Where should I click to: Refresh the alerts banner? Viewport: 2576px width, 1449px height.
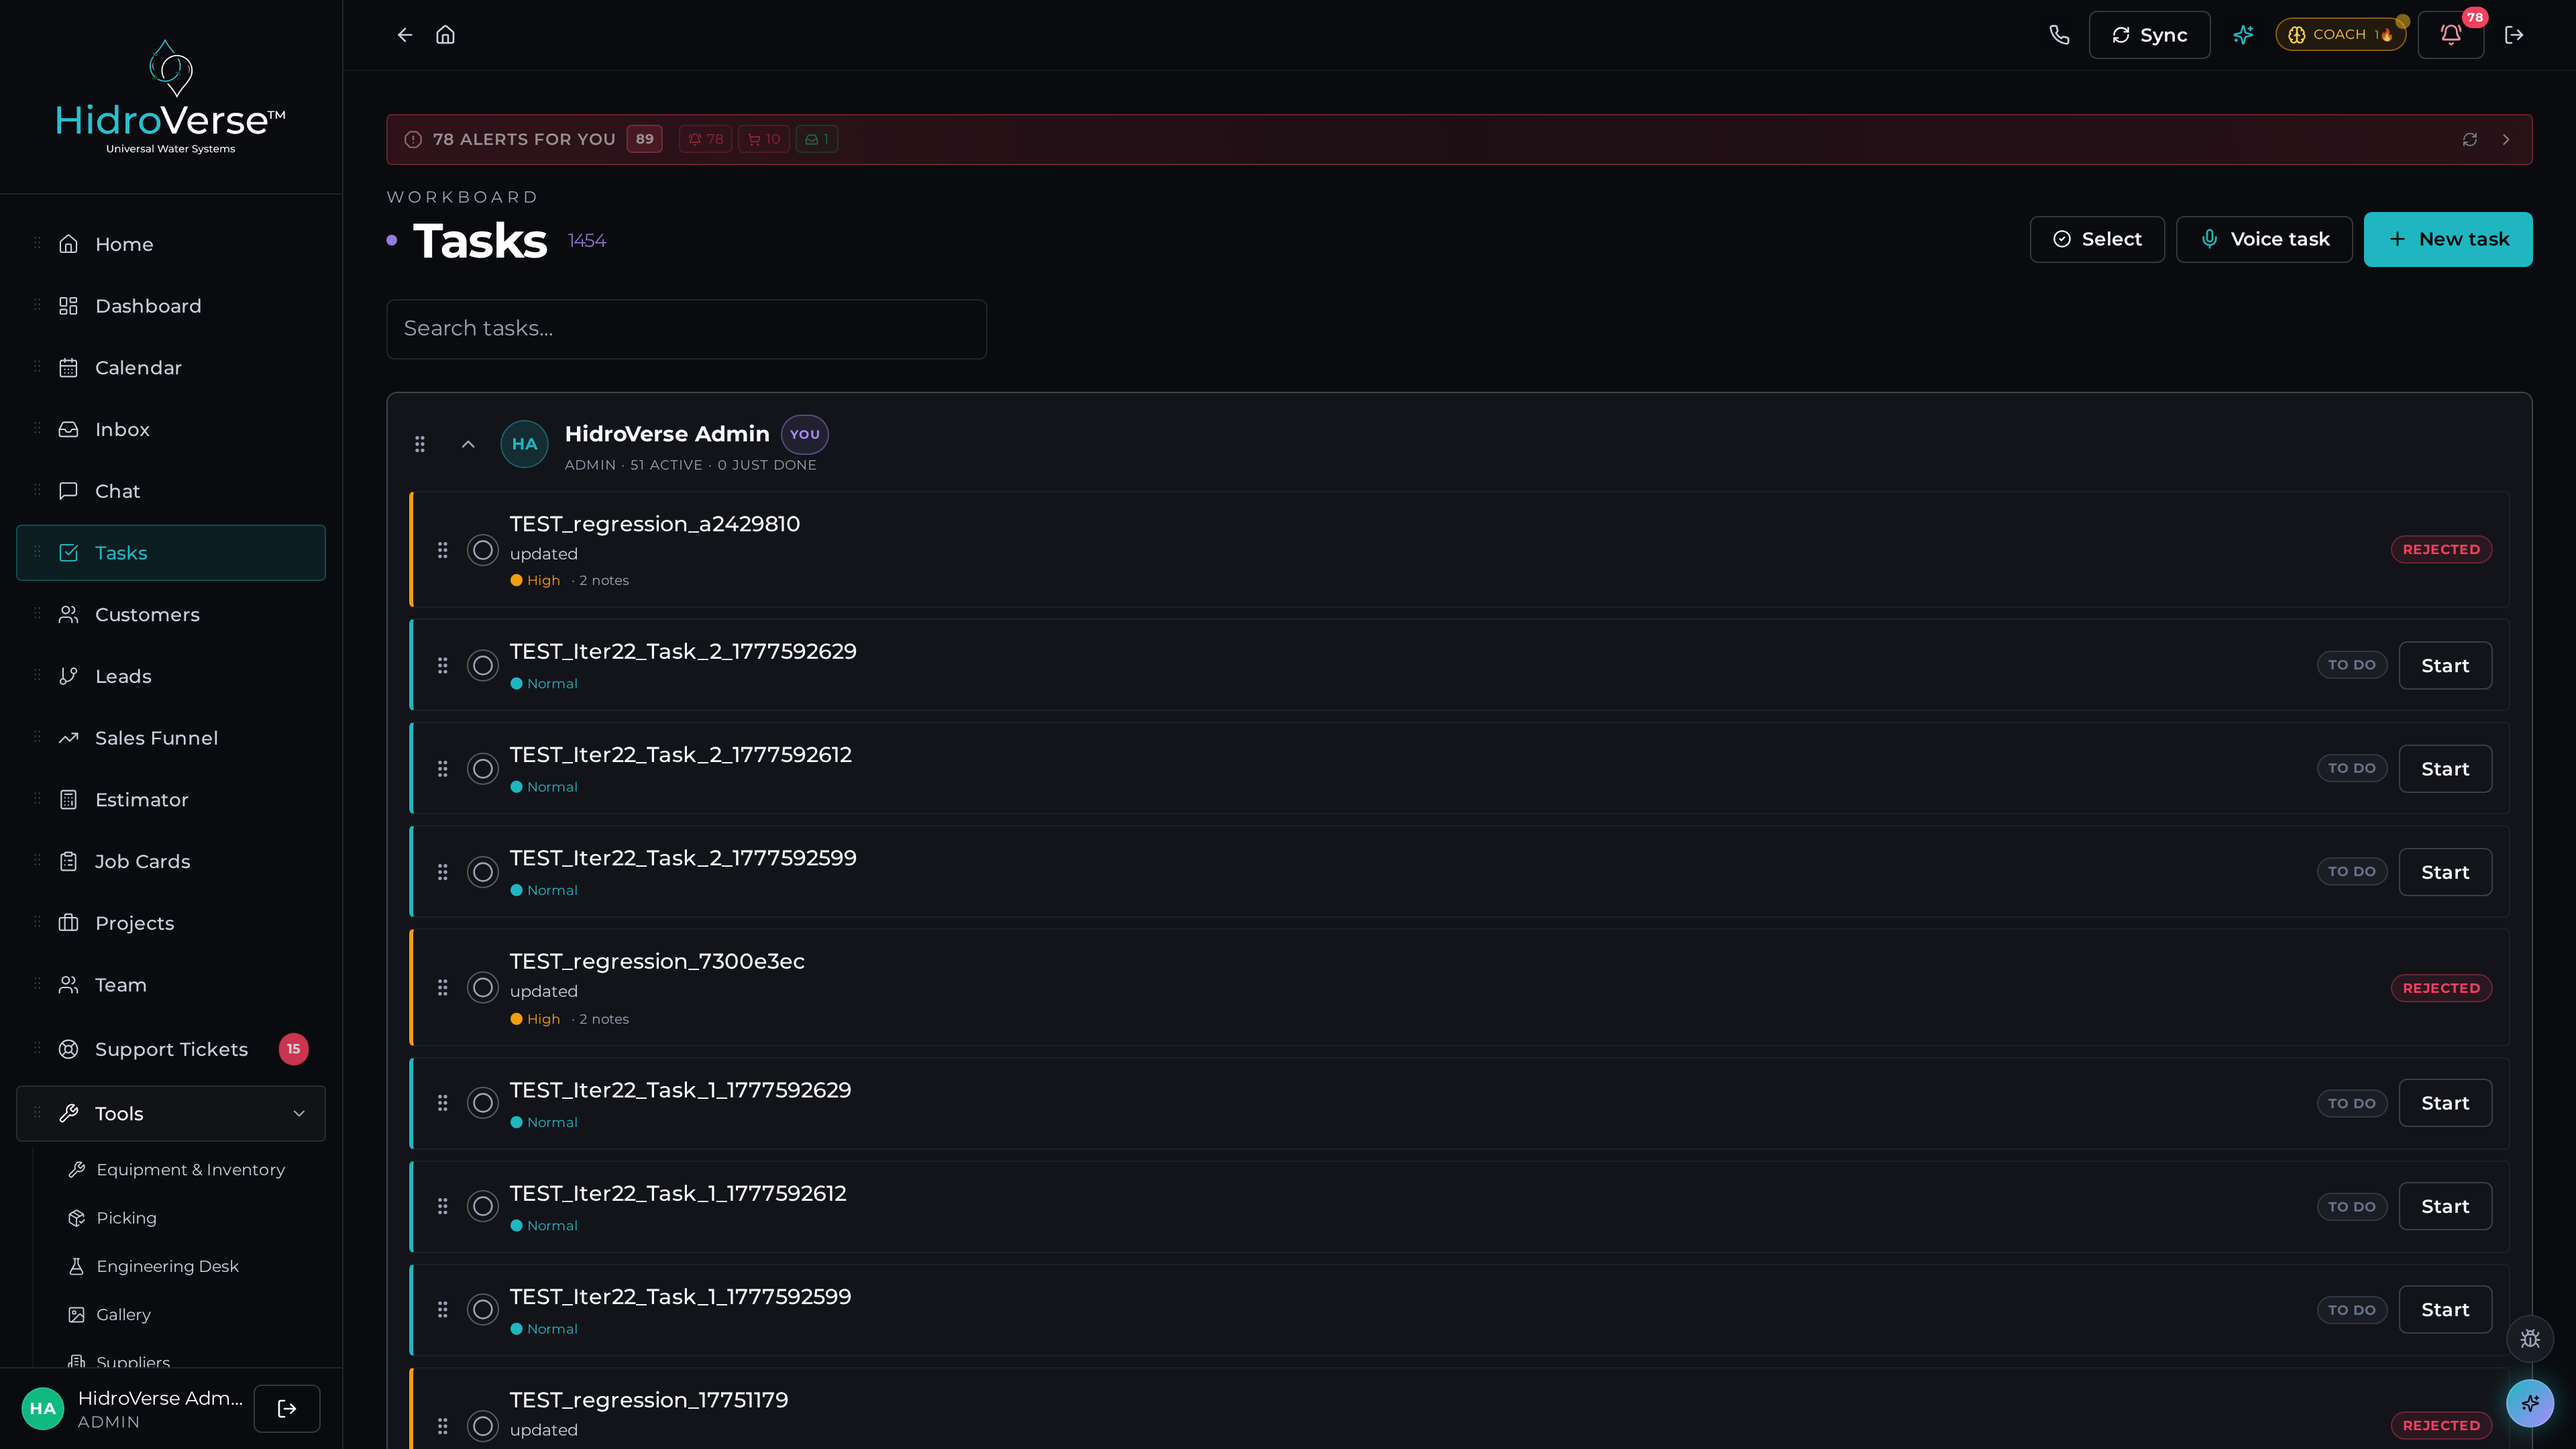point(2470,140)
